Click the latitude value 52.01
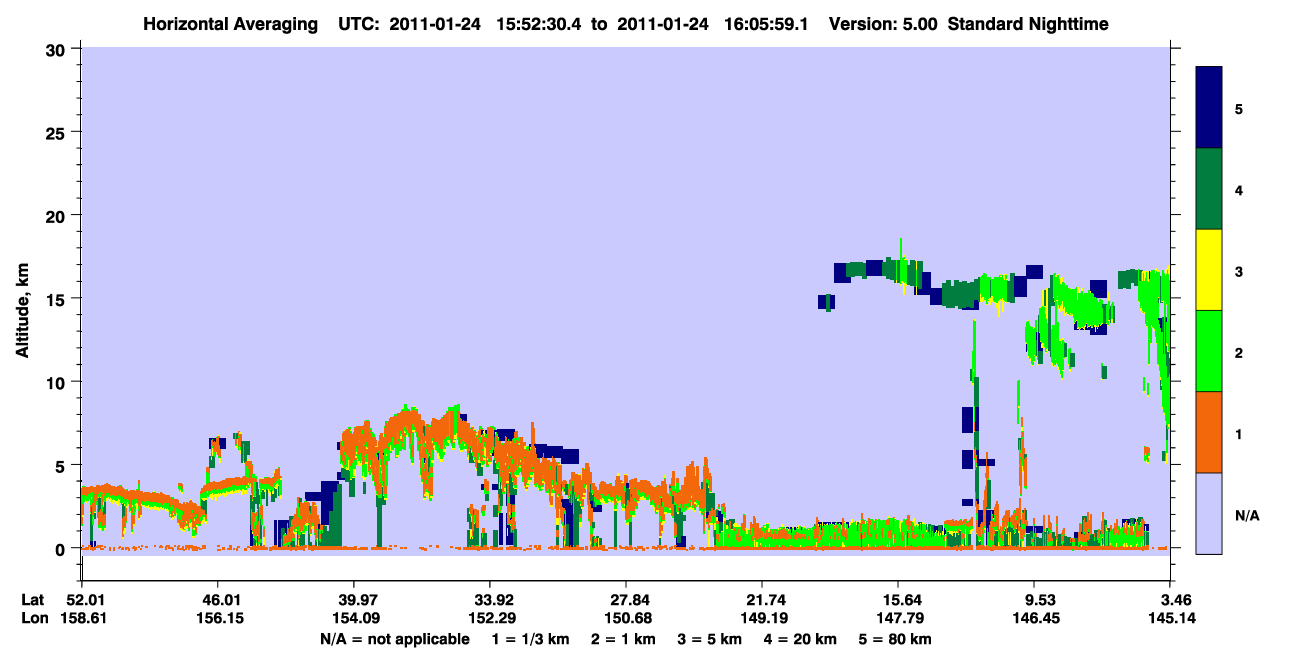The width and height of the screenshot is (1300, 667). coord(82,600)
